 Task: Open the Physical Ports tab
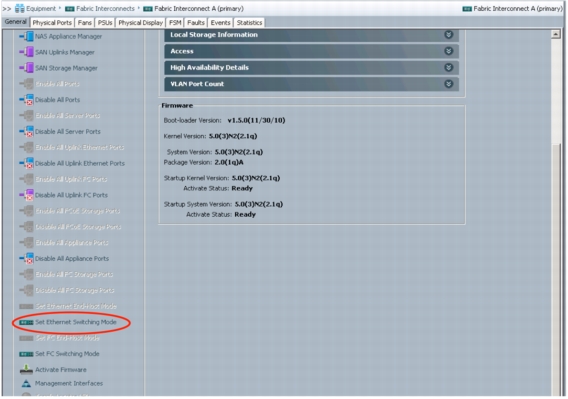tap(52, 22)
